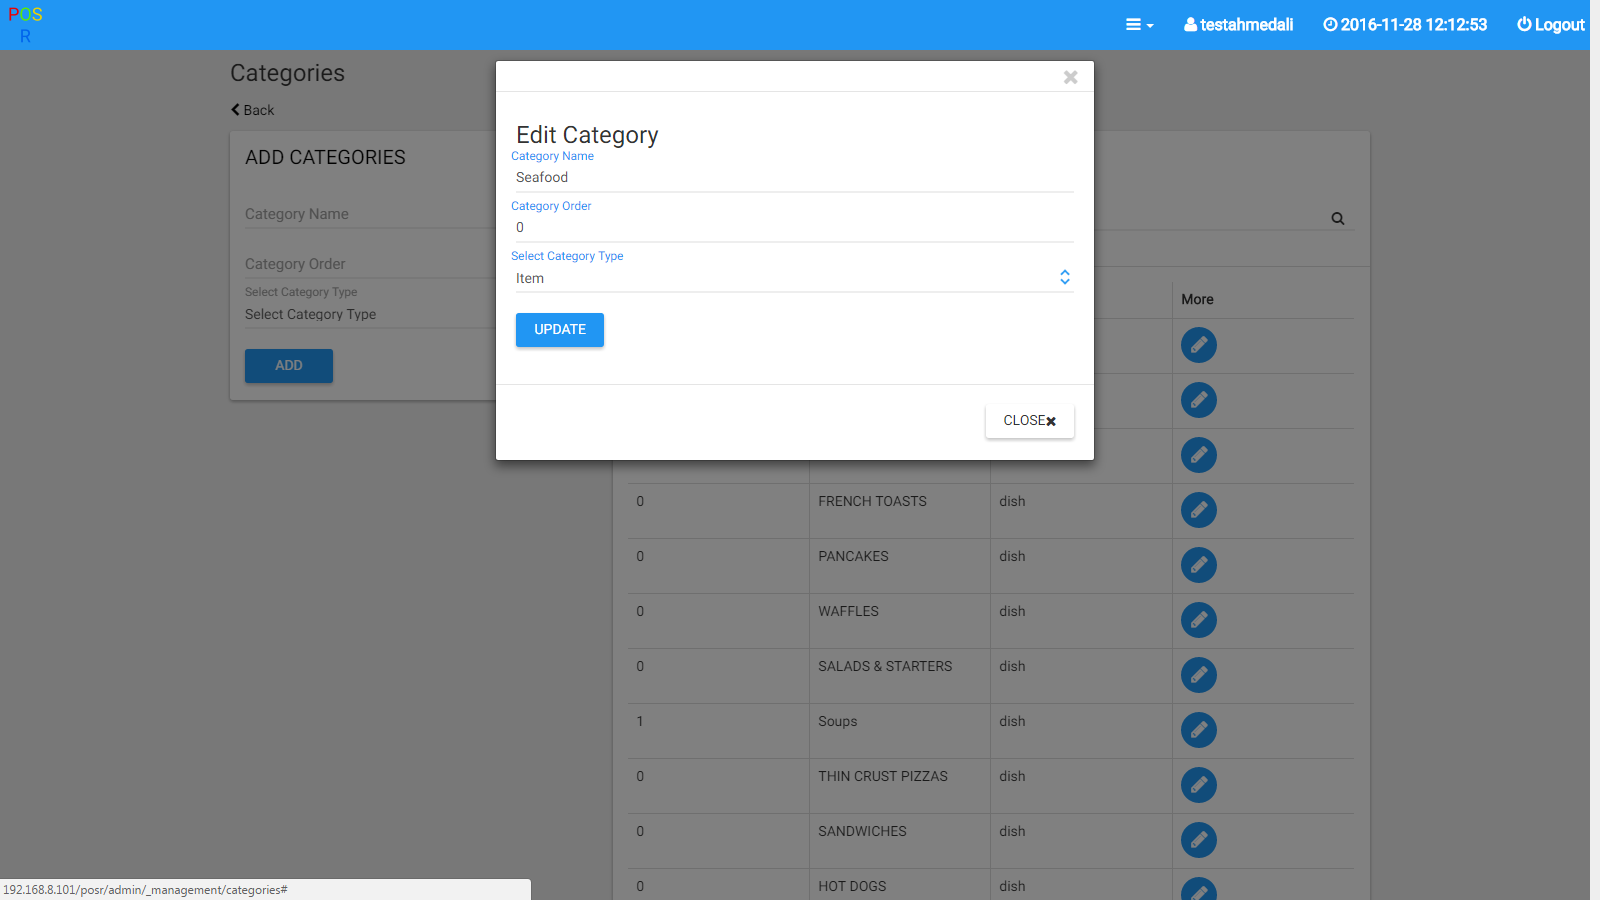This screenshot has width=1600, height=900.
Task: Edit the Soups category
Action: 1198,730
